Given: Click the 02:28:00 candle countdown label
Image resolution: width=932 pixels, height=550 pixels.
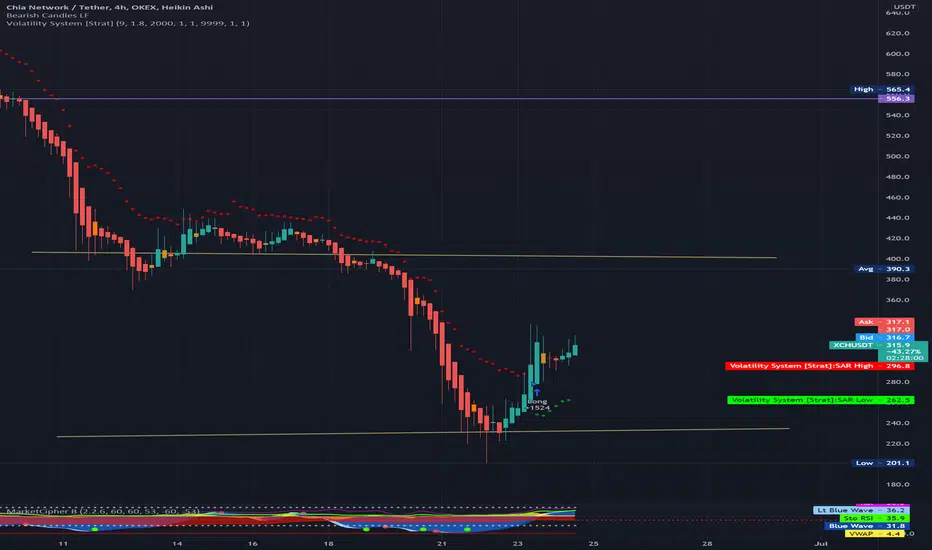Looking at the screenshot, I should coord(905,358).
